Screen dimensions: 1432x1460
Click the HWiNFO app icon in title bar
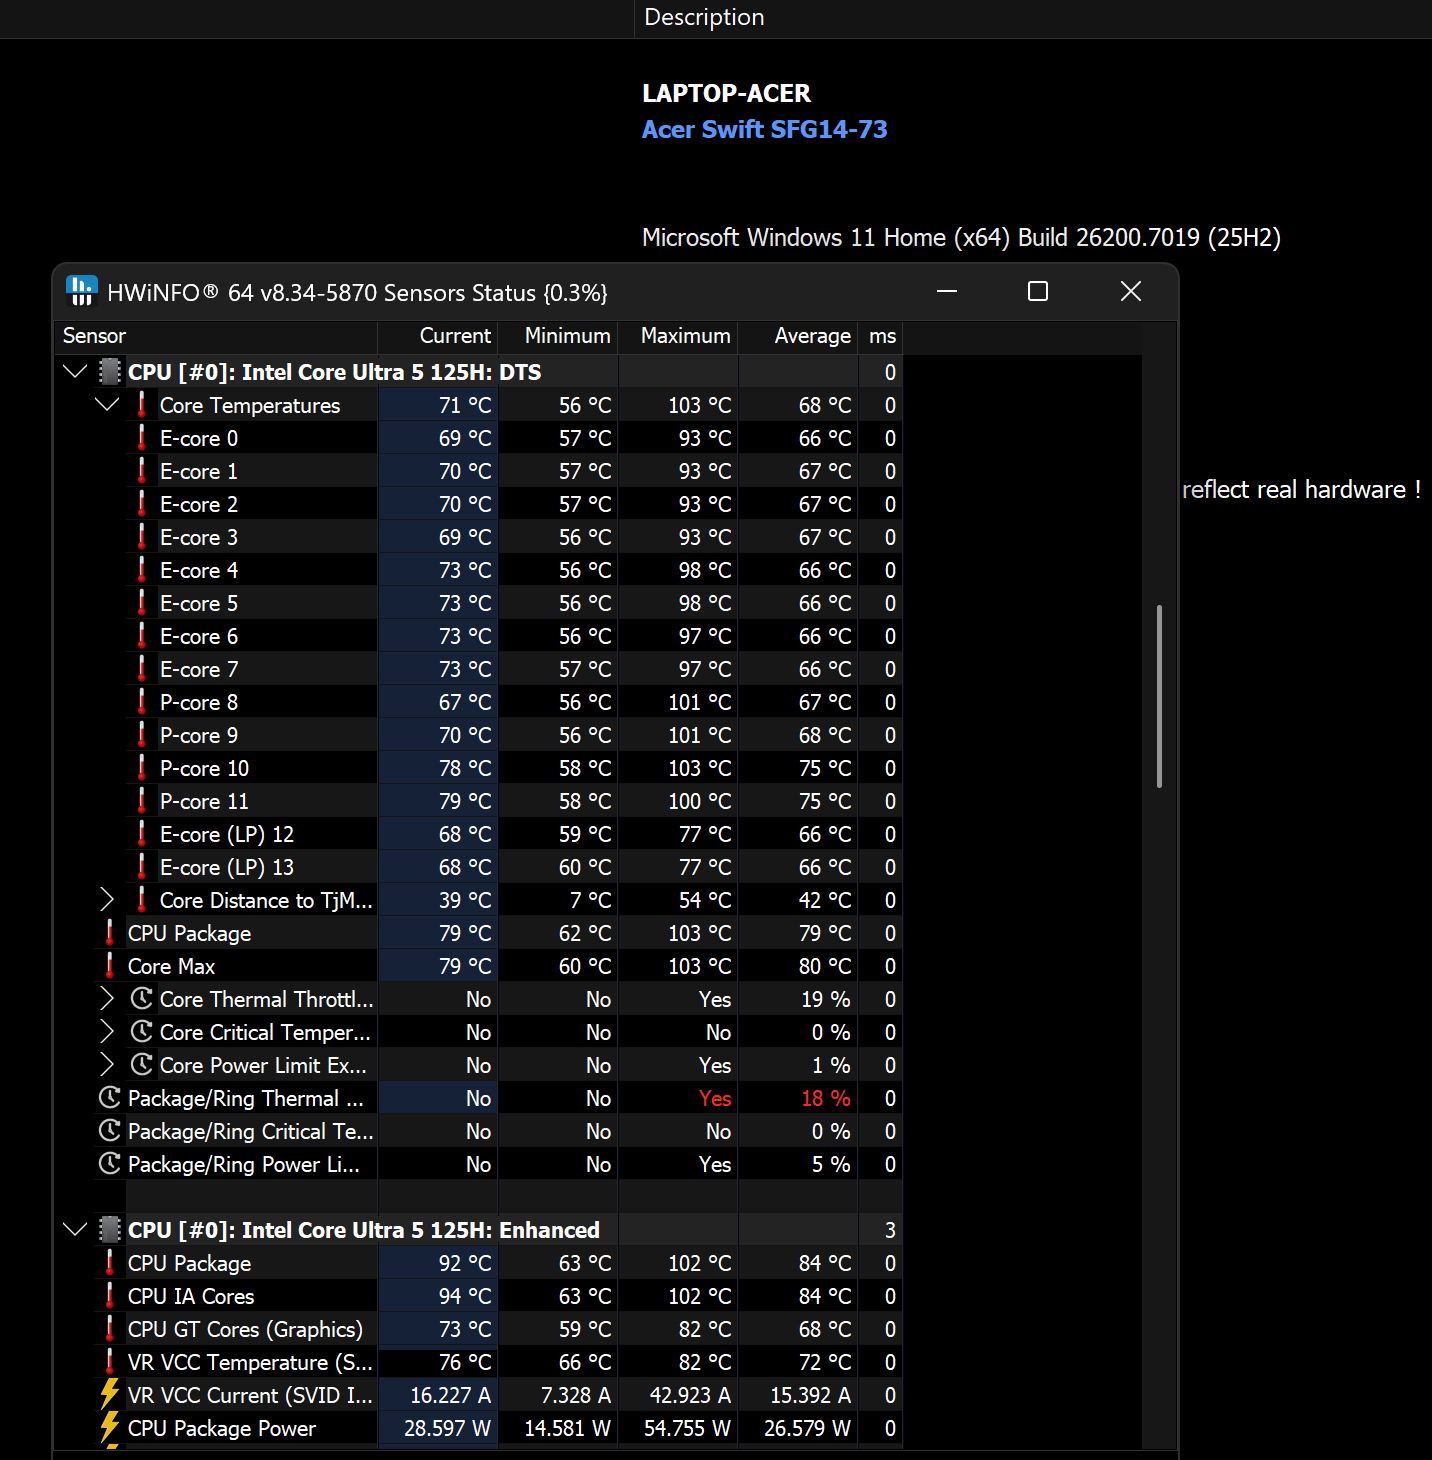[81, 291]
